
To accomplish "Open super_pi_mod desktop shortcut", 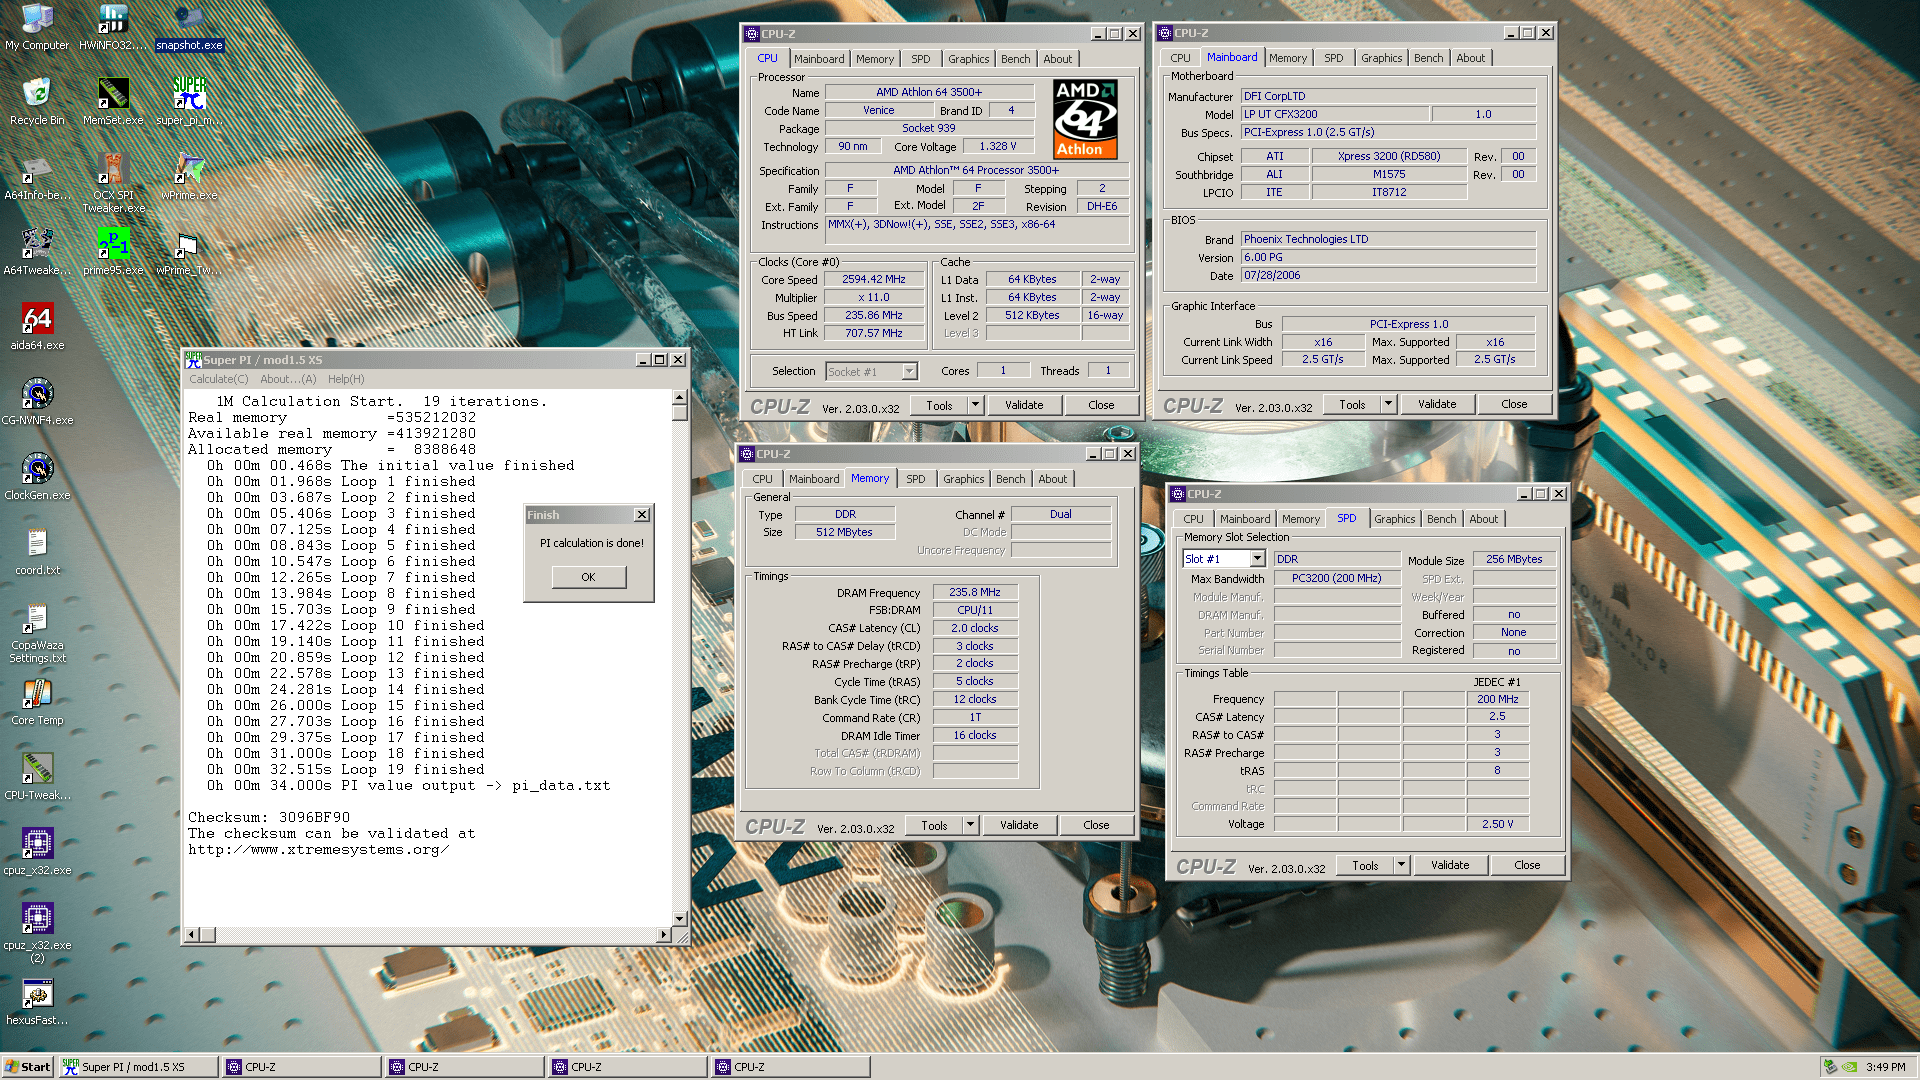I will [x=189, y=101].
